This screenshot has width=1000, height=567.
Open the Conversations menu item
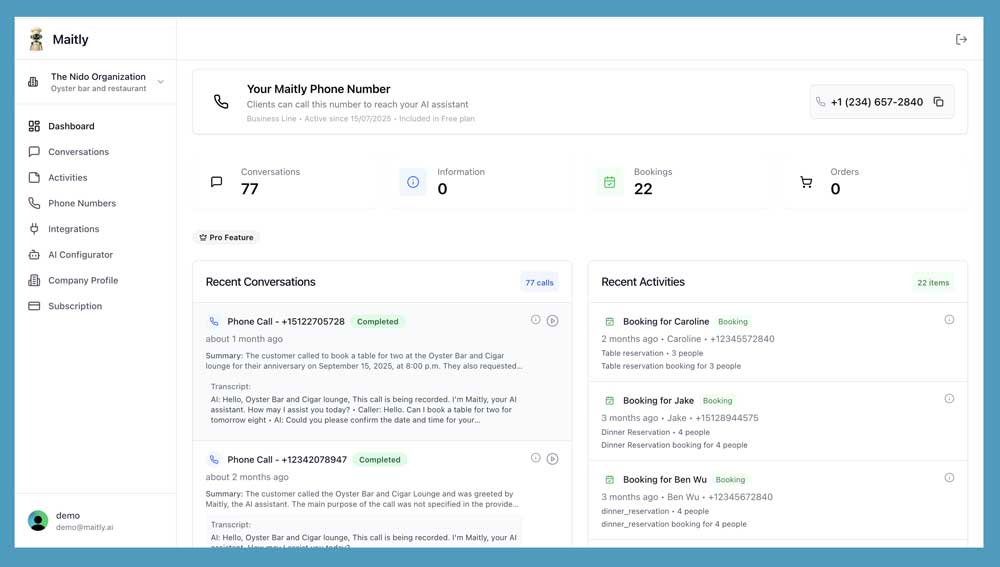tap(78, 152)
